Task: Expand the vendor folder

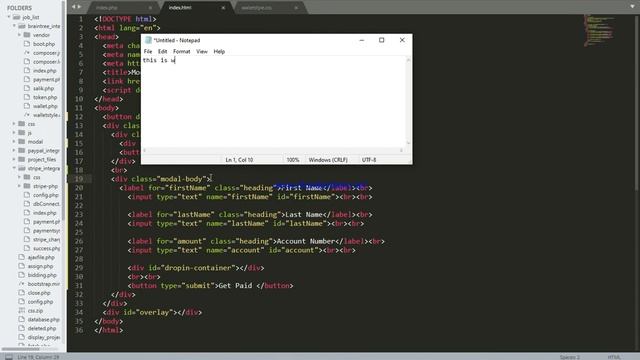Action: coord(19,35)
